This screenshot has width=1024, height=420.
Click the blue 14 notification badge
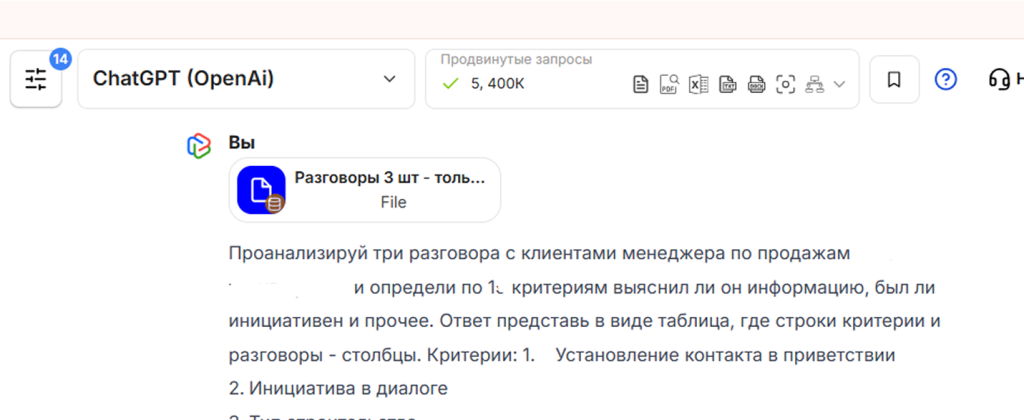[x=60, y=59]
